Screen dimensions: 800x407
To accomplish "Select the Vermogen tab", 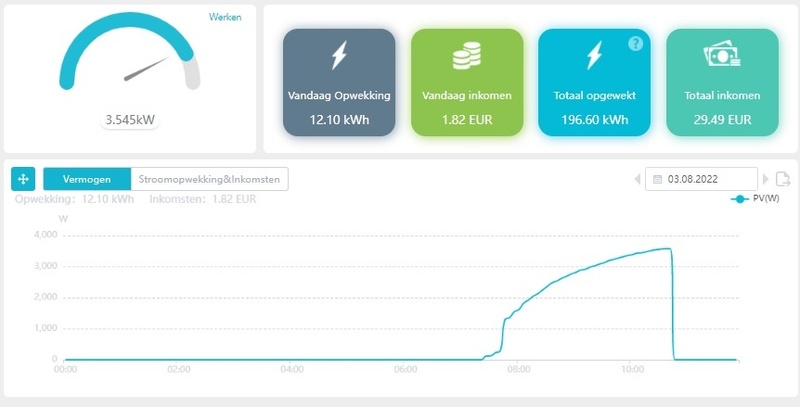I will (x=87, y=179).
